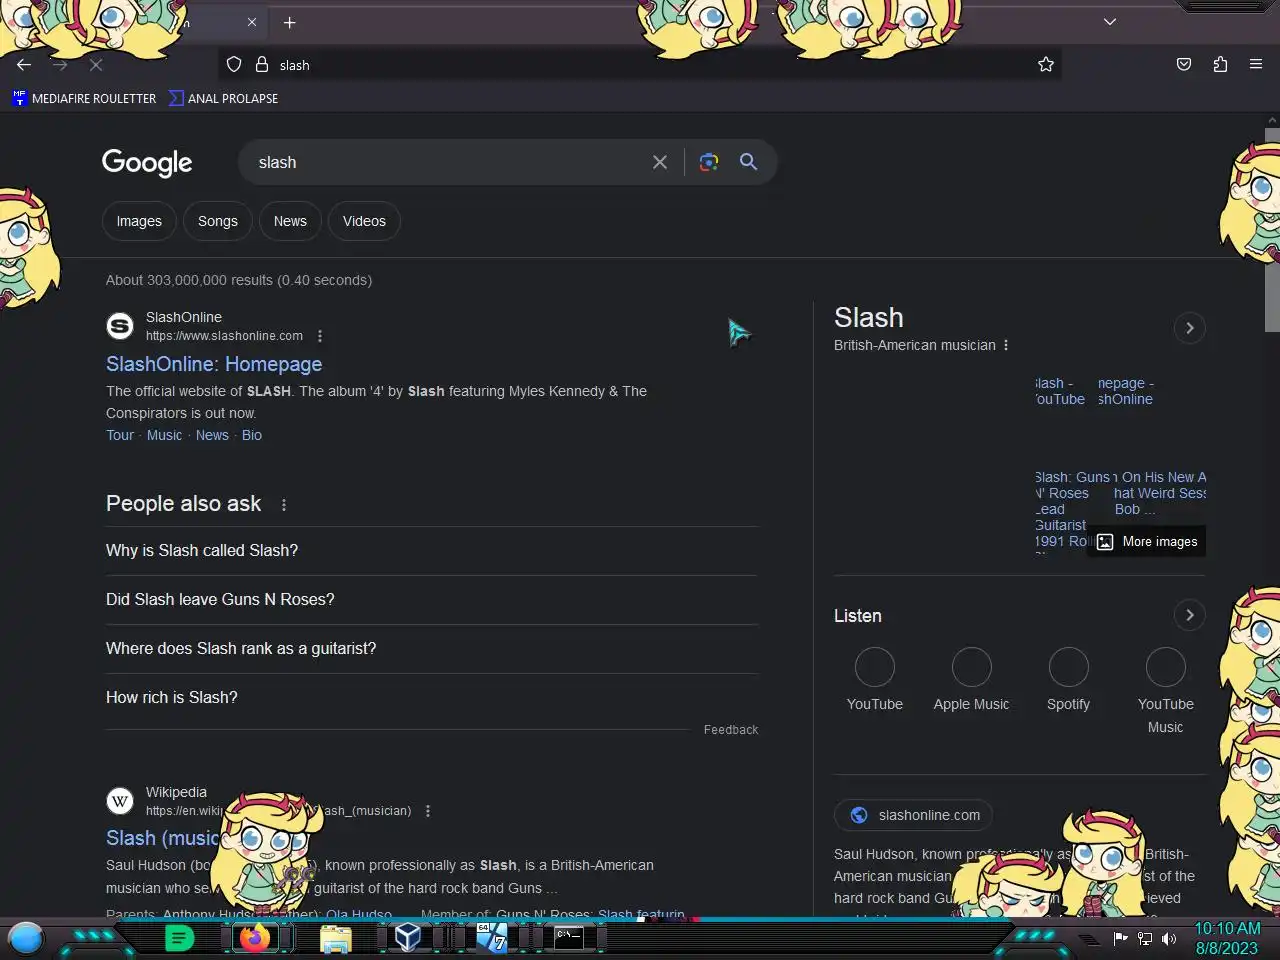
Task: Click the Wikipedia favicon
Action: 120,801
